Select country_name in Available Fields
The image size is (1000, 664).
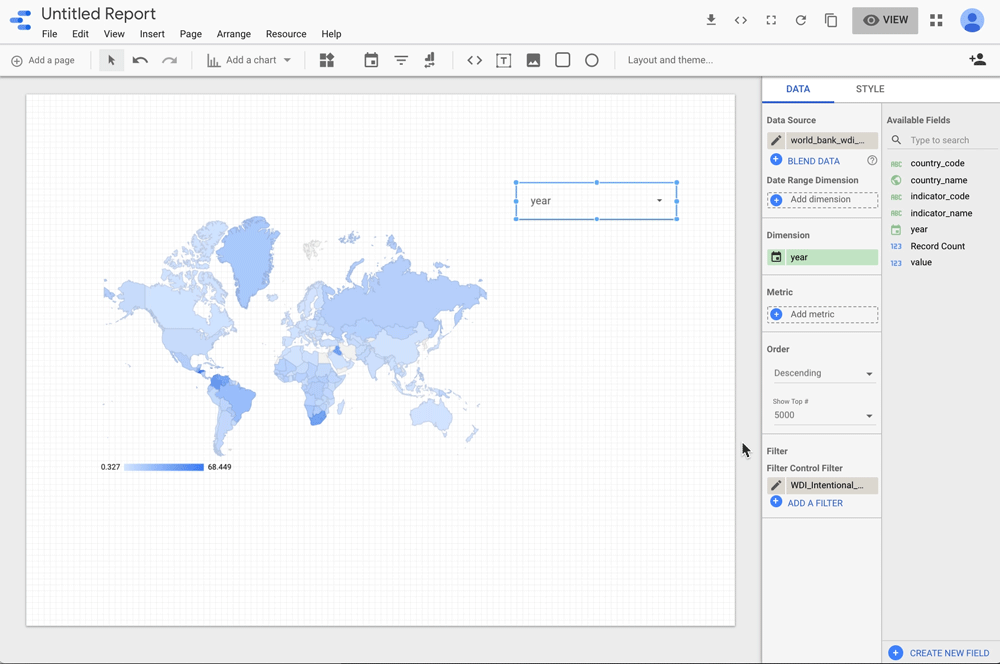(938, 180)
